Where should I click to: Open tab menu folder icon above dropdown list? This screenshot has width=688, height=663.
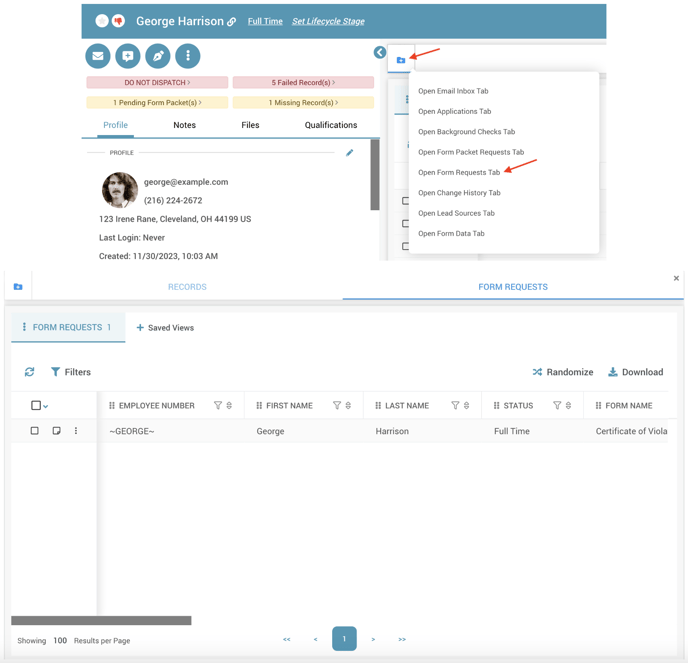coord(401,60)
